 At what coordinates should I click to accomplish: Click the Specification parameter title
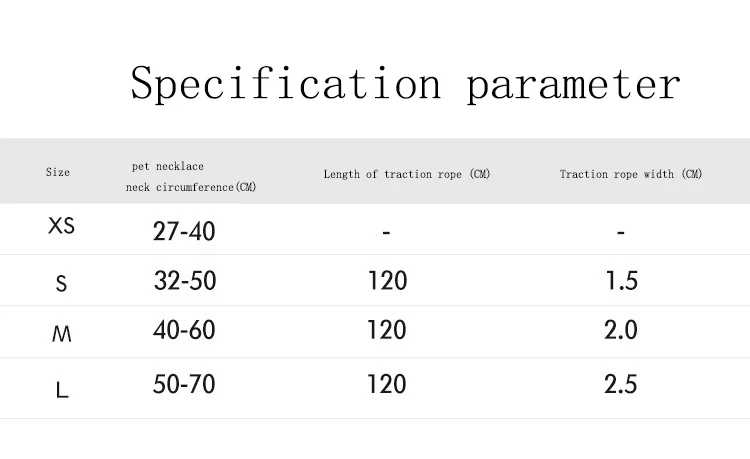[x=406, y=84]
